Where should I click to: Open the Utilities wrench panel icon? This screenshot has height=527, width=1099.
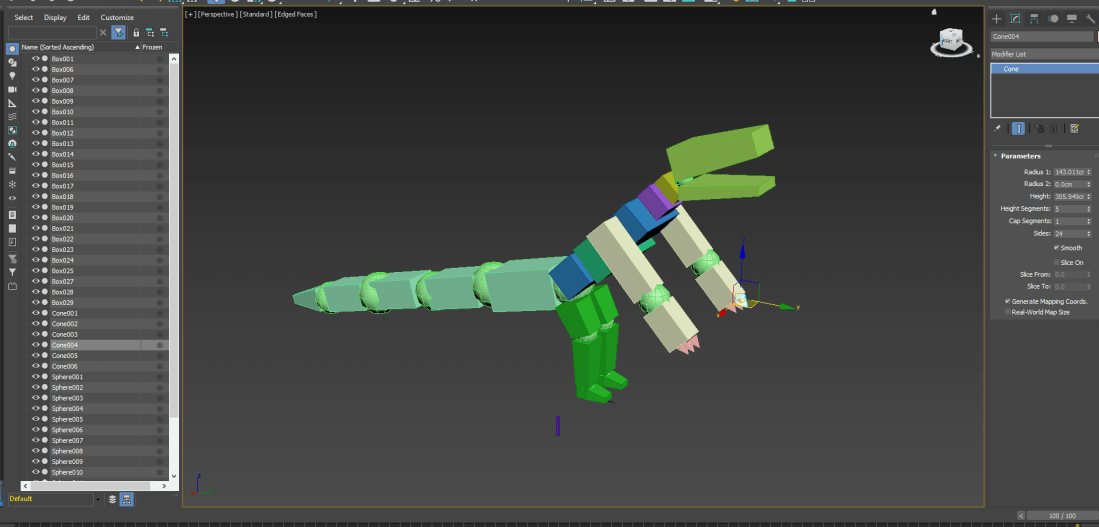(x=1090, y=19)
